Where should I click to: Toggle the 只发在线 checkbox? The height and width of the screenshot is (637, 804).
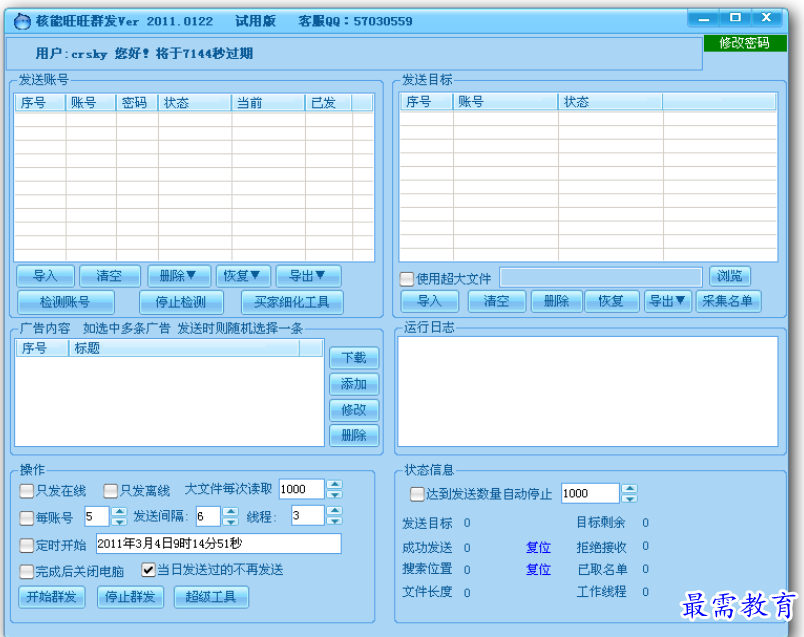(27, 491)
